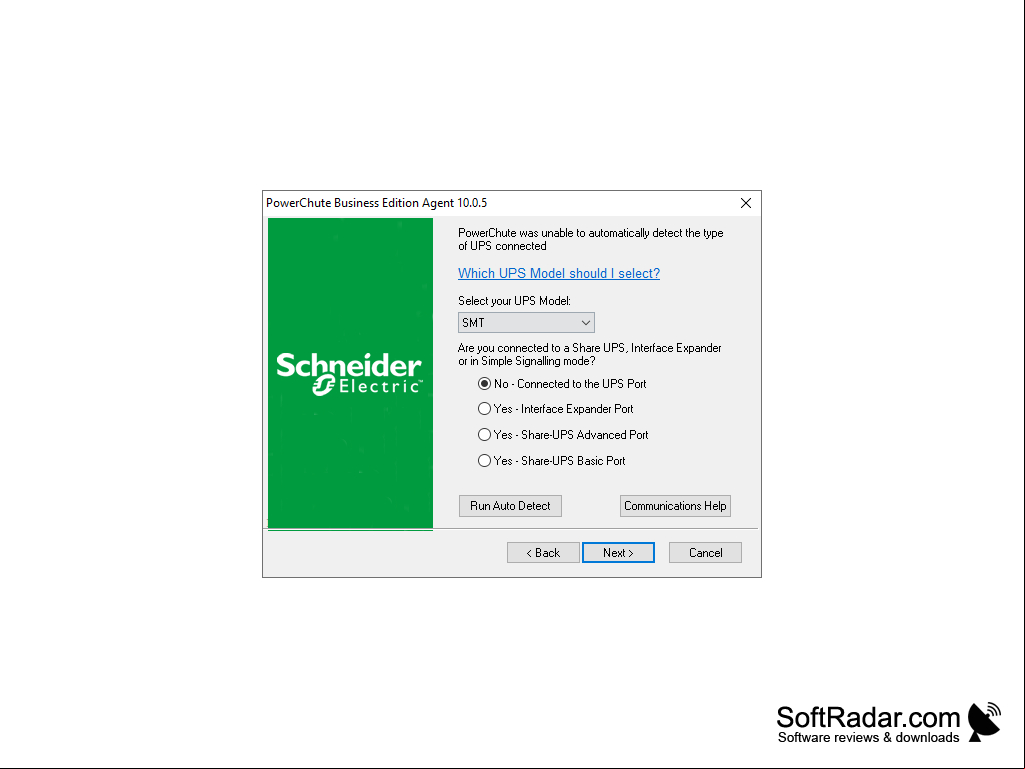Screen dimensions: 1025x769
Task: Click the Schneider Electric logo
Action: (x=349, y=374)
